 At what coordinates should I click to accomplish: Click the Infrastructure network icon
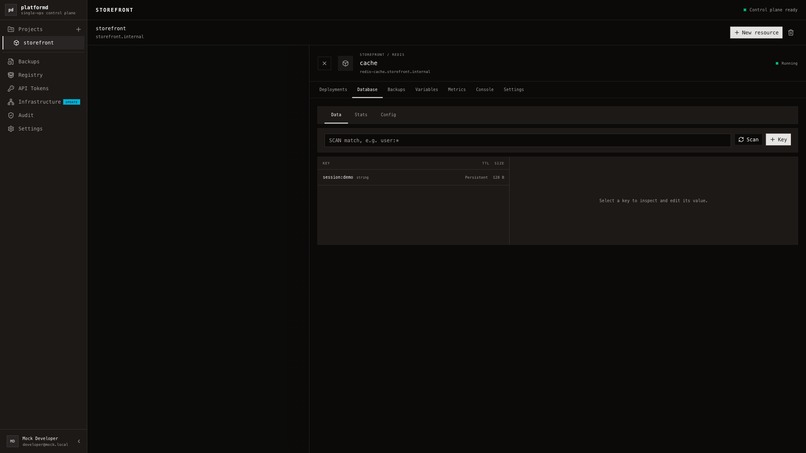pos(11,102)
